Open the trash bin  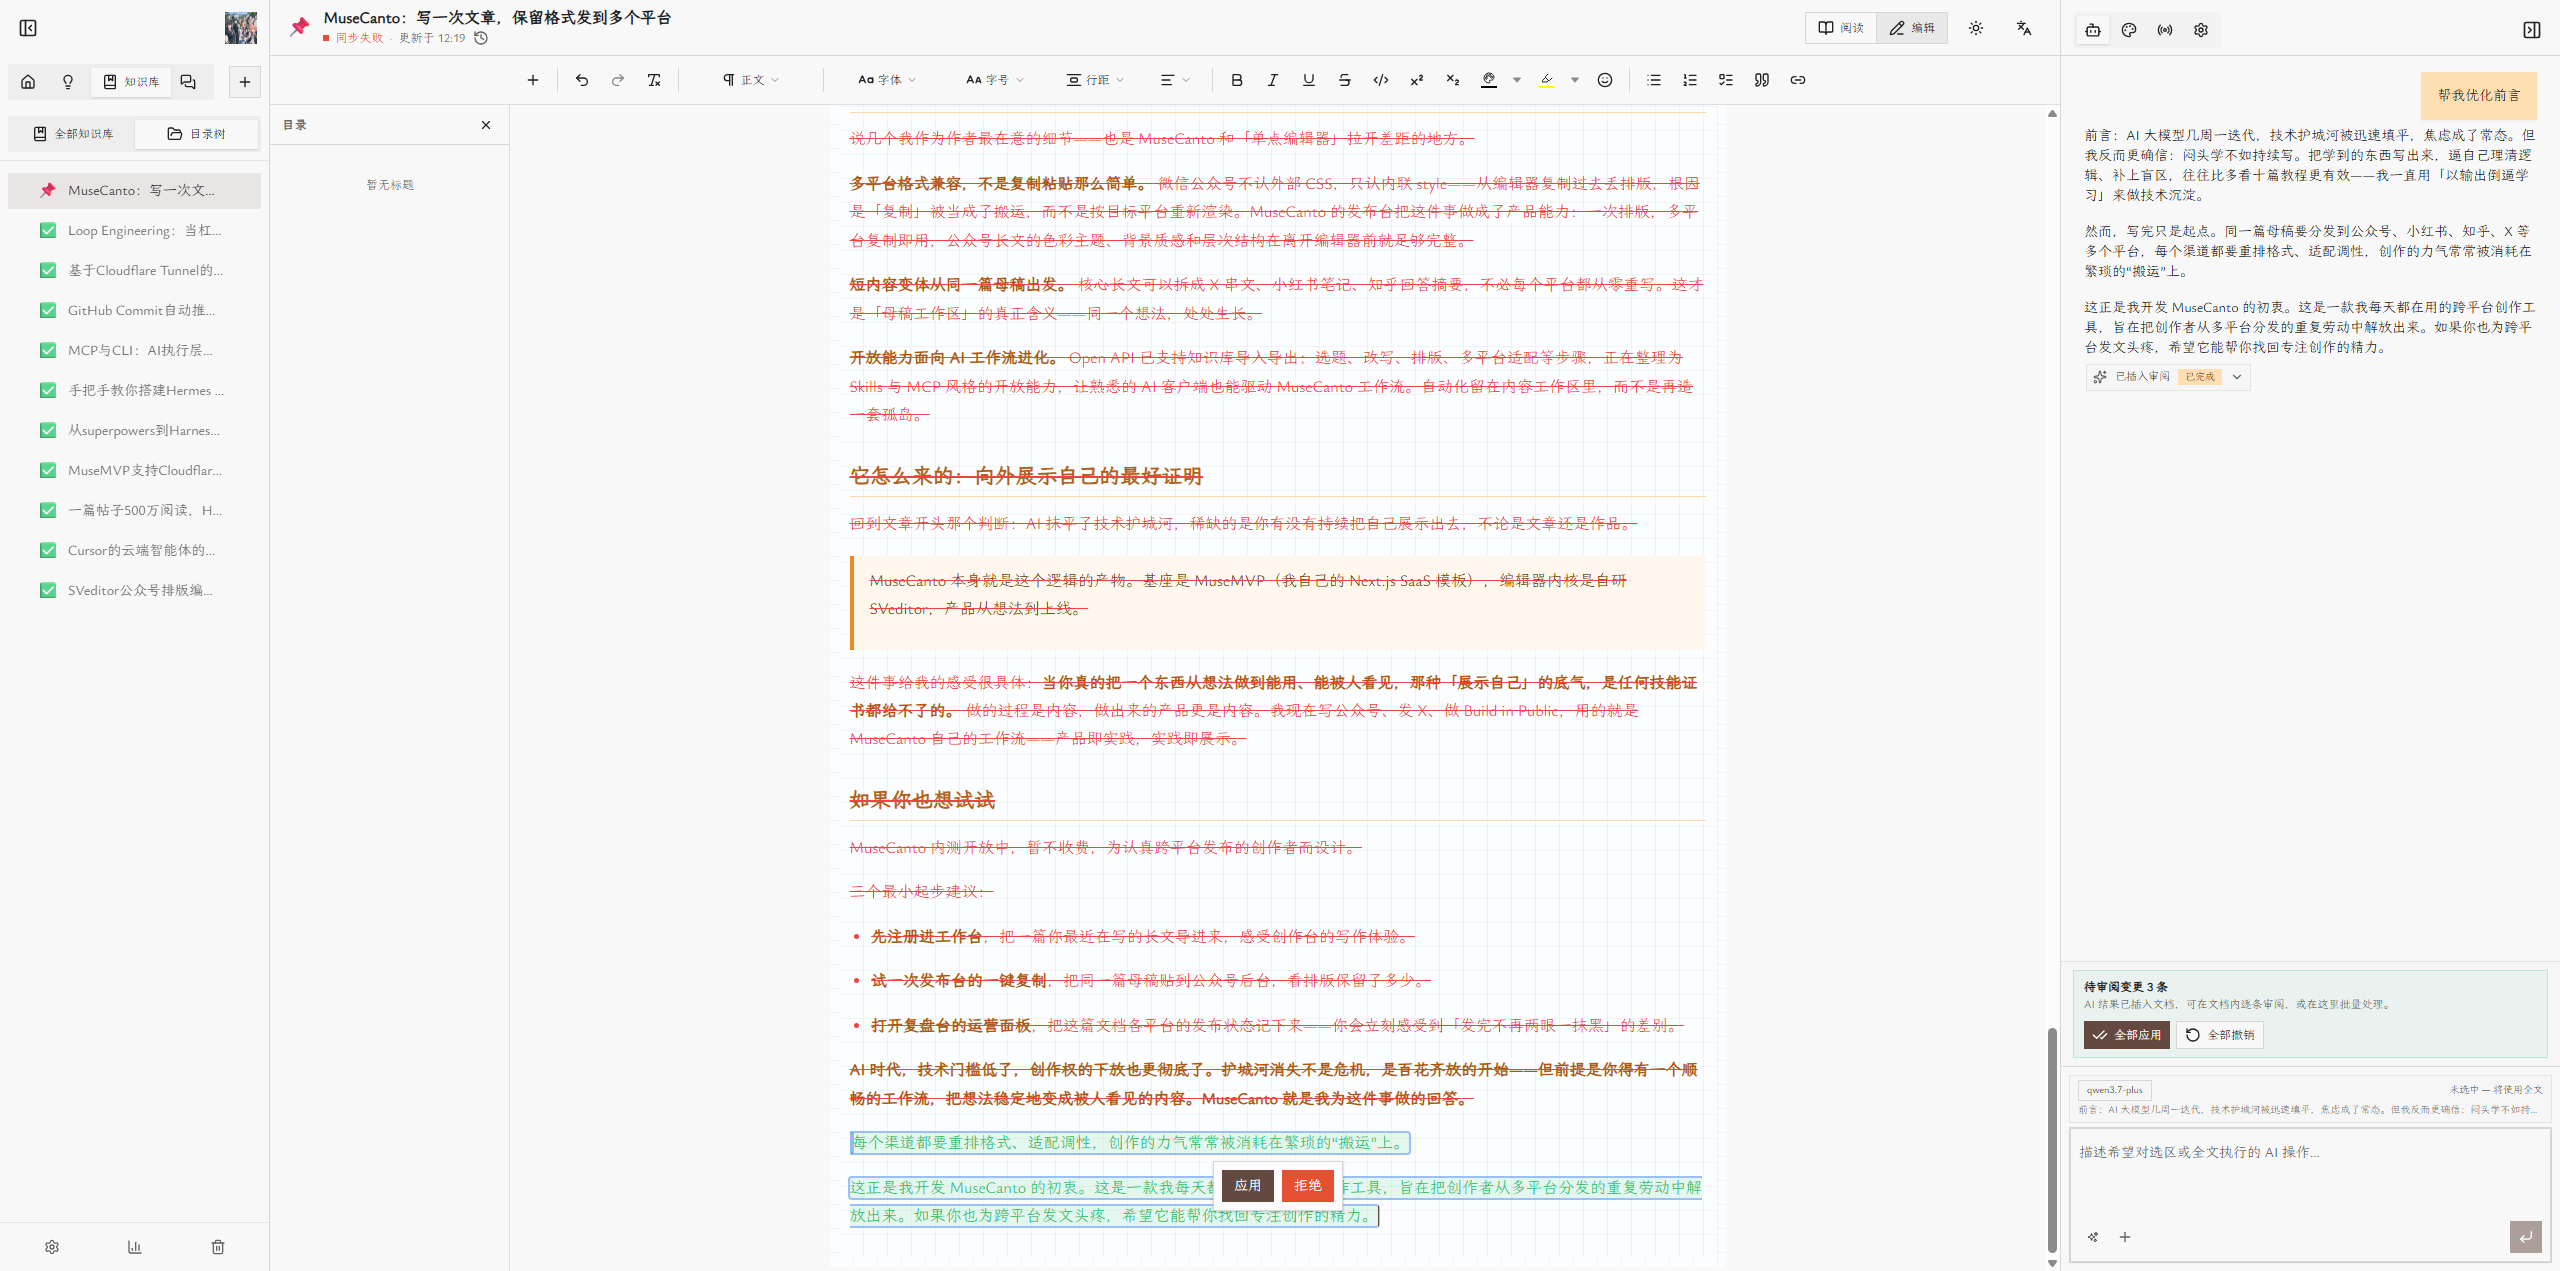coord(218,1247)
